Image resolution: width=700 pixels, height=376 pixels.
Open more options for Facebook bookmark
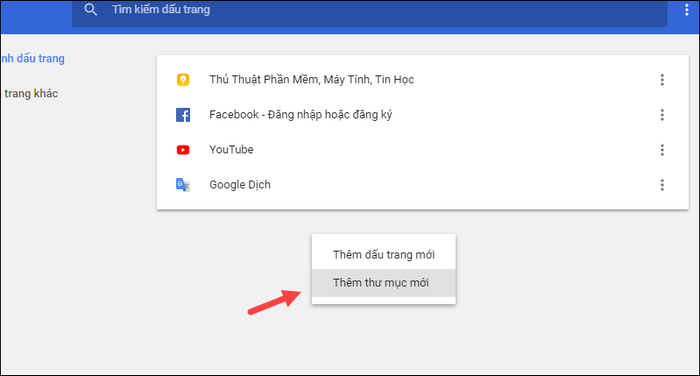click(662, 115)
